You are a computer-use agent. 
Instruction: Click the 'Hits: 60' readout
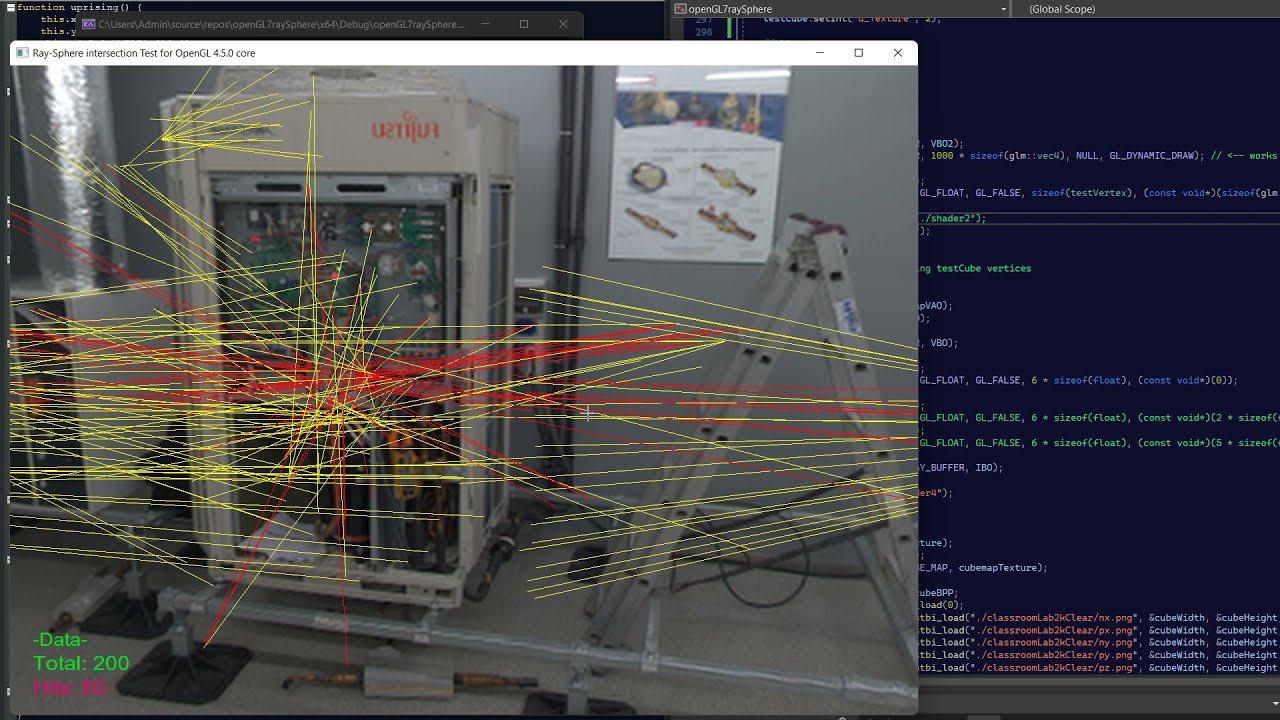[70, 687]
